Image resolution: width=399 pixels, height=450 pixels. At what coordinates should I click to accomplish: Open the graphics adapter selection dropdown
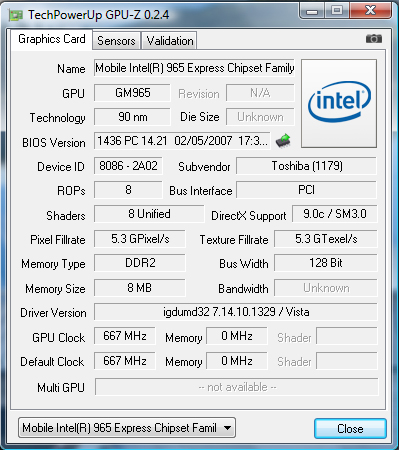[x=127, y=428]
